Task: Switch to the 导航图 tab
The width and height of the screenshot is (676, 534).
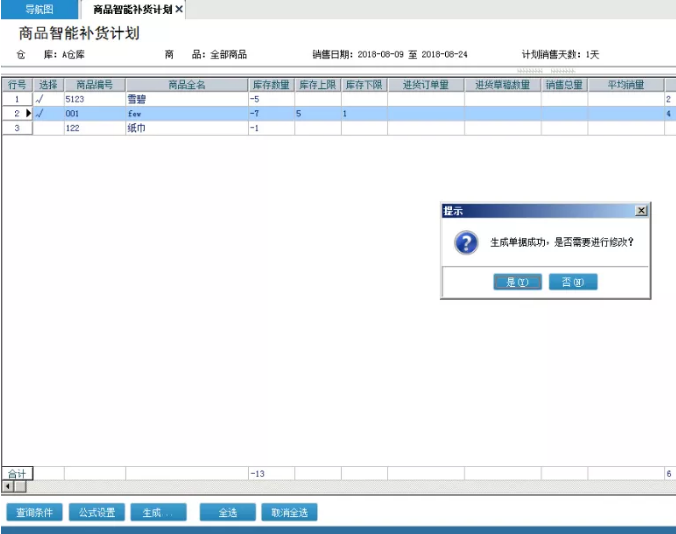Action: pos(39,9)
